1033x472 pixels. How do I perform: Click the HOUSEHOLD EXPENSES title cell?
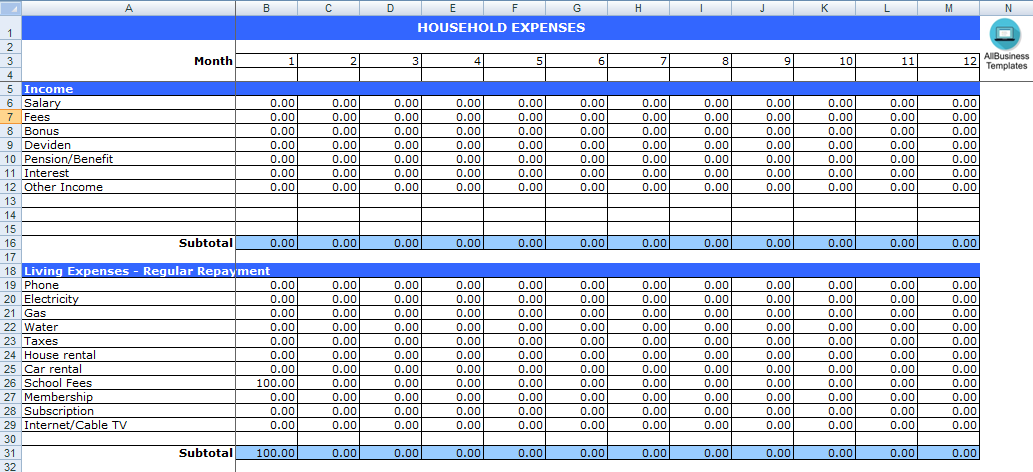(501, 28)
